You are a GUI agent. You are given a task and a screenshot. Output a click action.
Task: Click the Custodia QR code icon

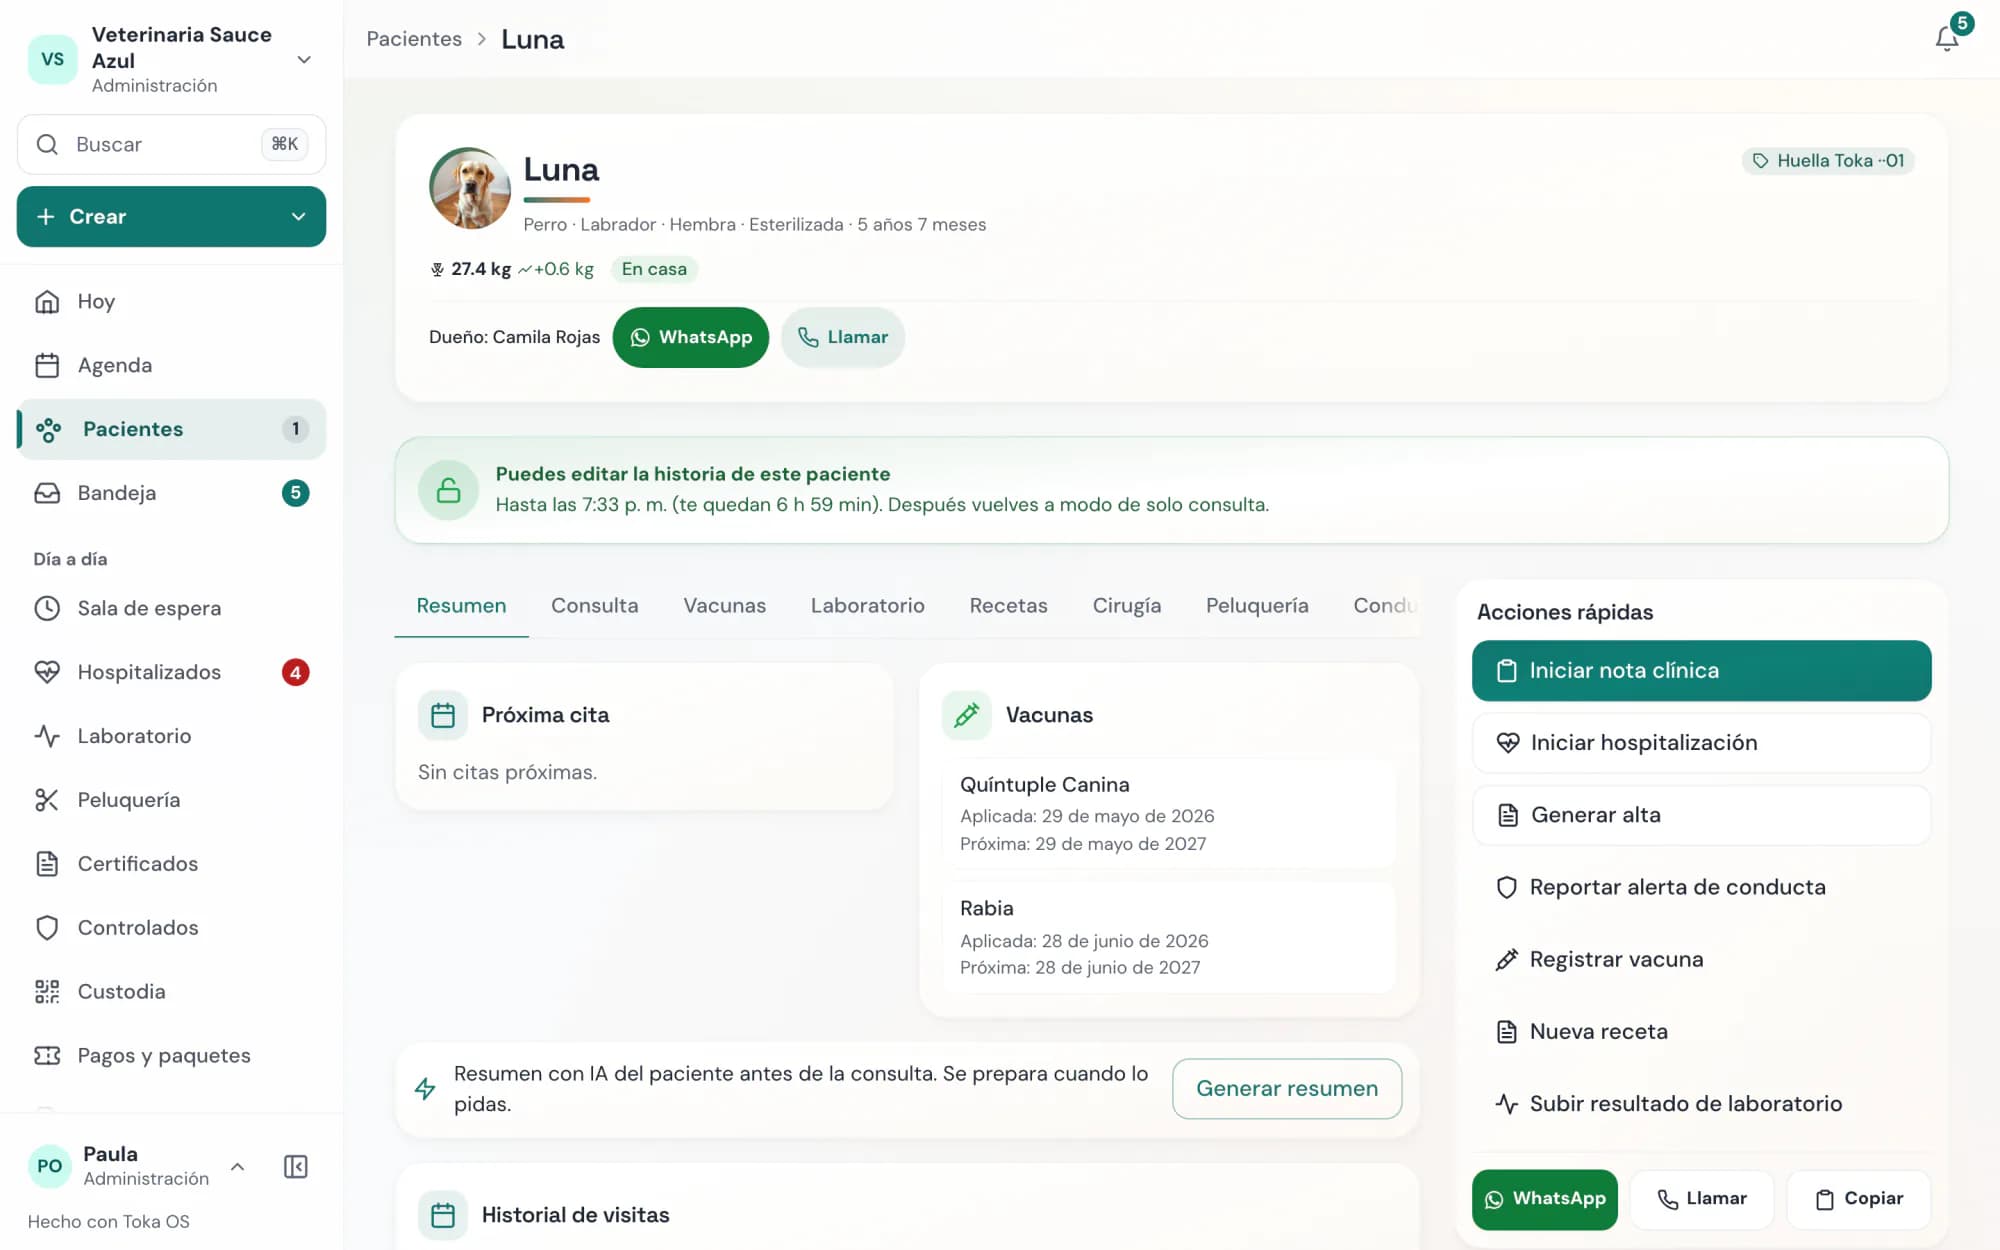pos(47,992)
